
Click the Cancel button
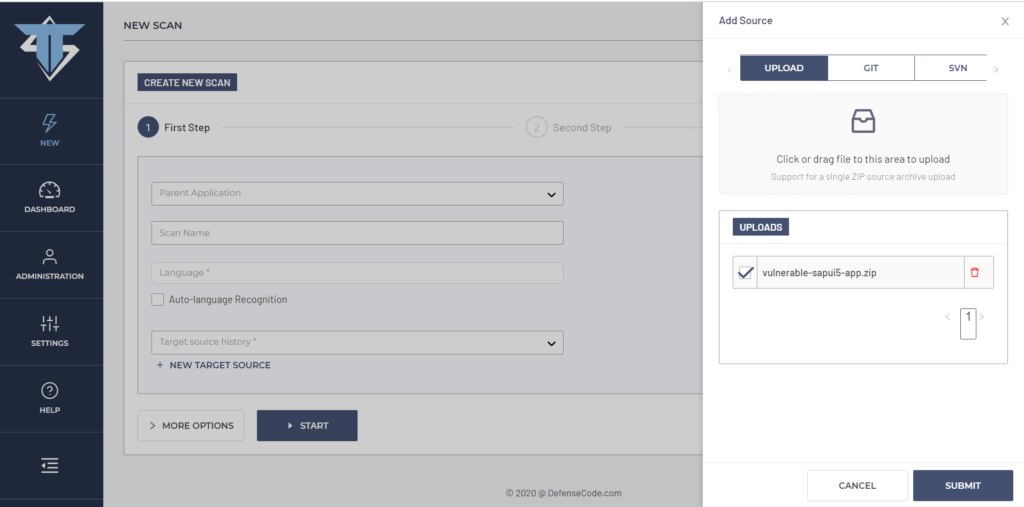(857, 486)
